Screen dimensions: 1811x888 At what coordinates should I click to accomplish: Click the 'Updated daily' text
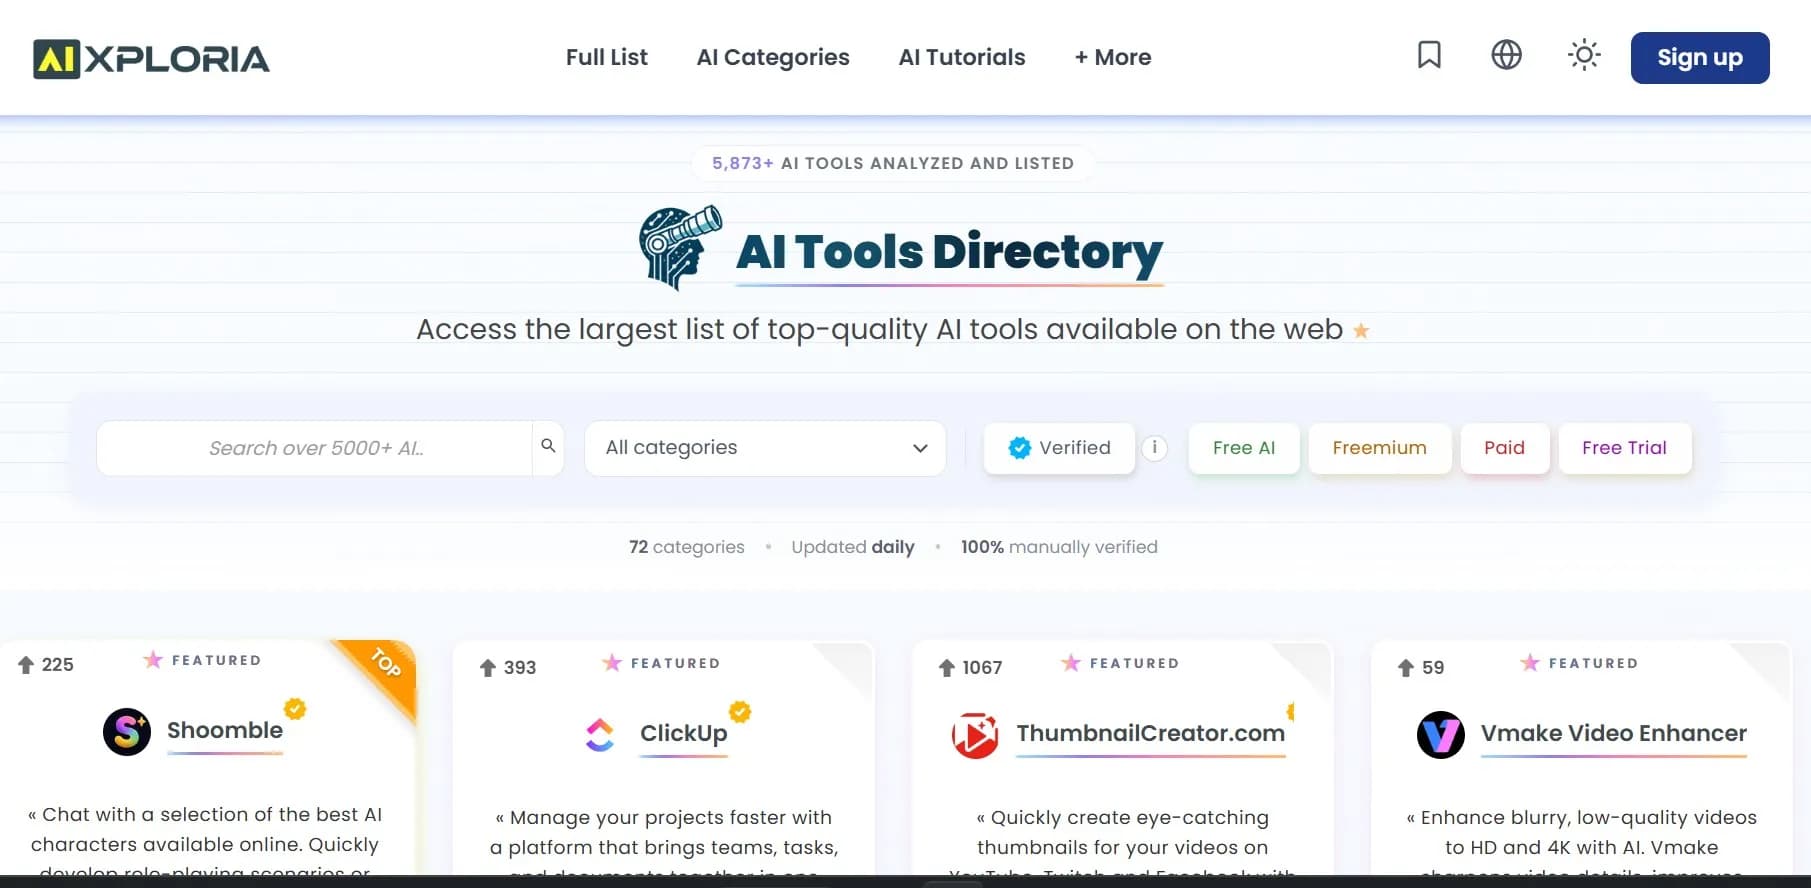(x=853, y=547)
